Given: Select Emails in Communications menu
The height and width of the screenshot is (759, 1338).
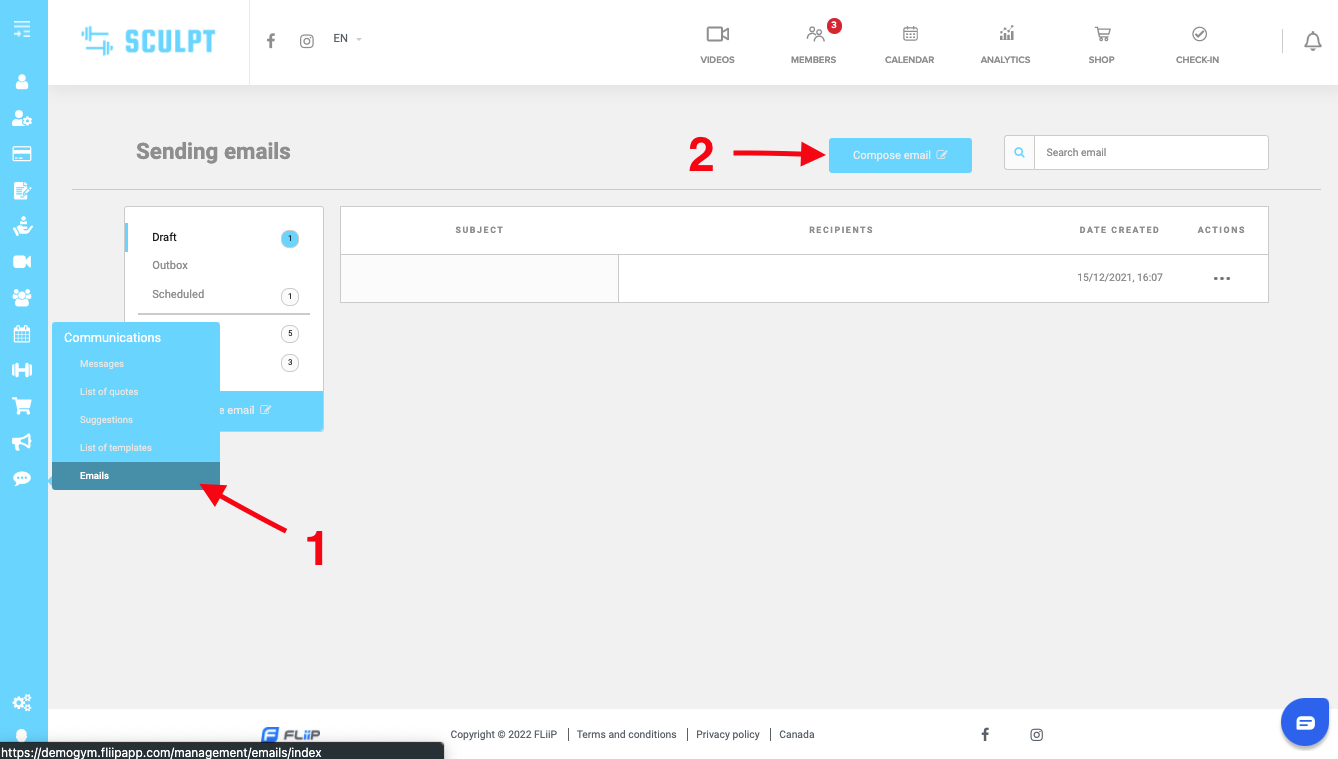Looking at the screenshot, I should pos(95,476).
